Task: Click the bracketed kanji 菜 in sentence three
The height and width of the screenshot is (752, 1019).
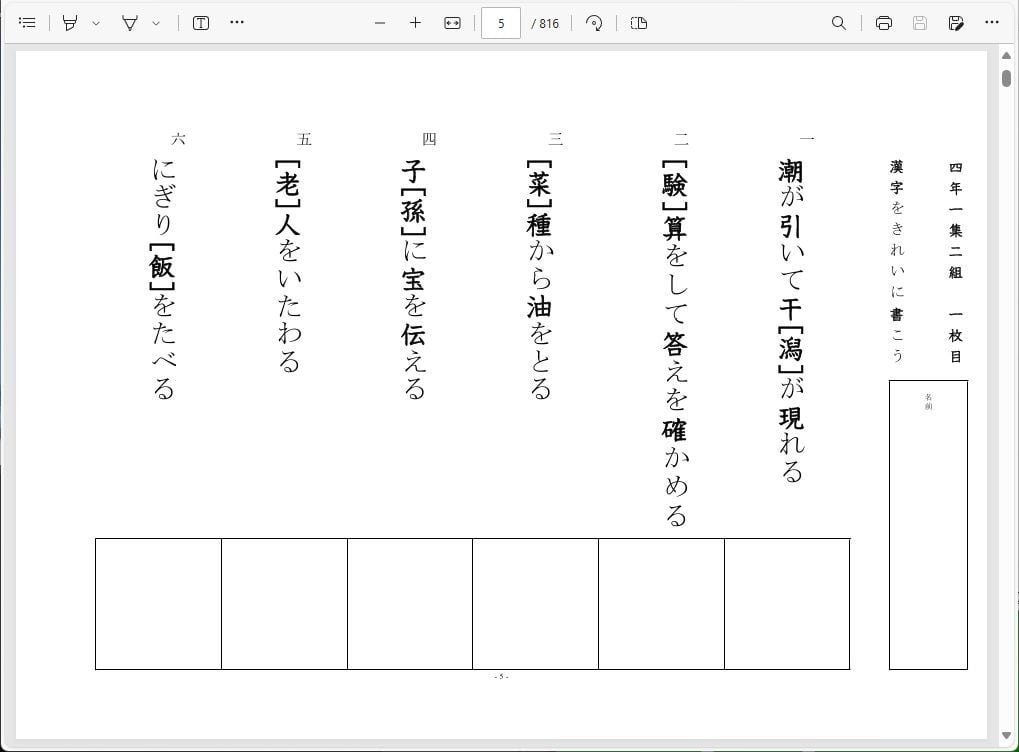Action: click(x=539, y=185)
